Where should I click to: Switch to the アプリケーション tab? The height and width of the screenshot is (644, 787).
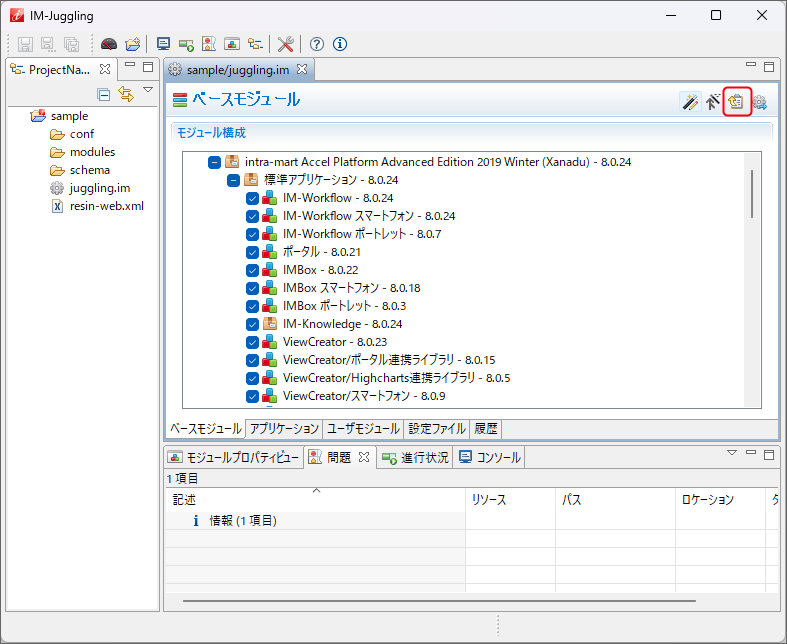point(284,428)
